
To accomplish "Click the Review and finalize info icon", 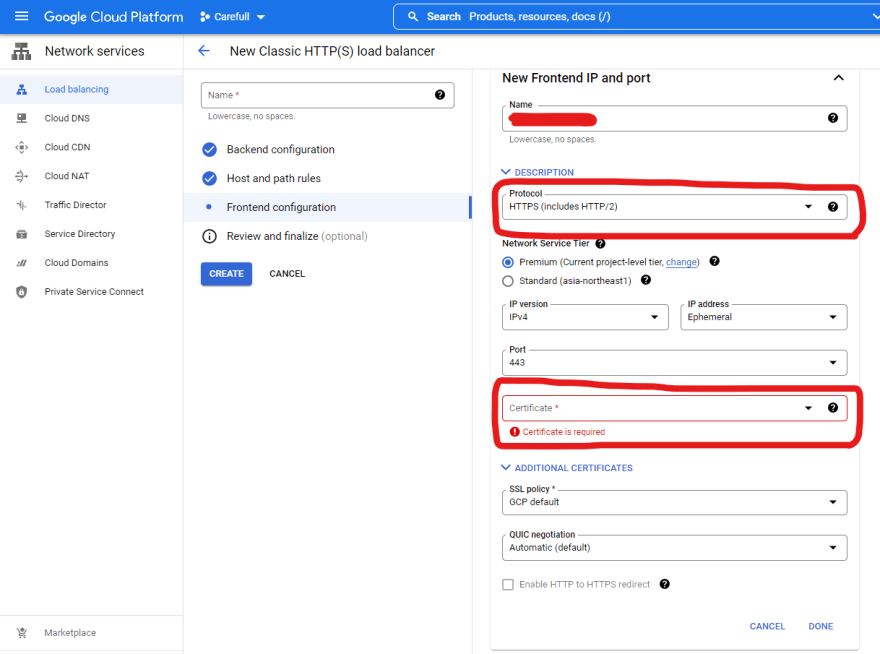I will [x=209, y=236].
